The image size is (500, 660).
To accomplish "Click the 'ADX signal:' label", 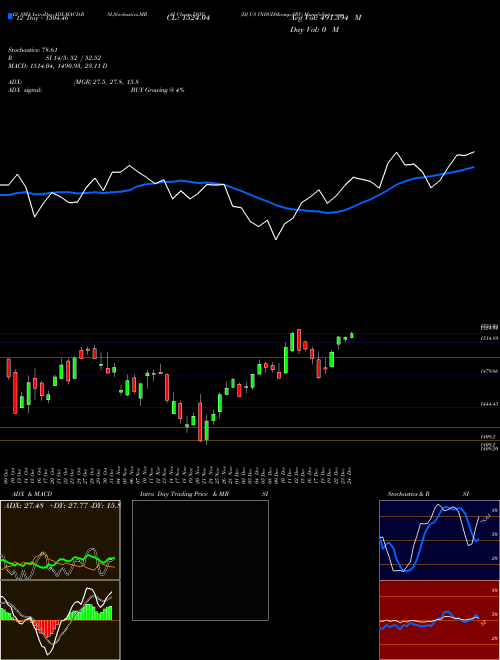I will 25,90.
